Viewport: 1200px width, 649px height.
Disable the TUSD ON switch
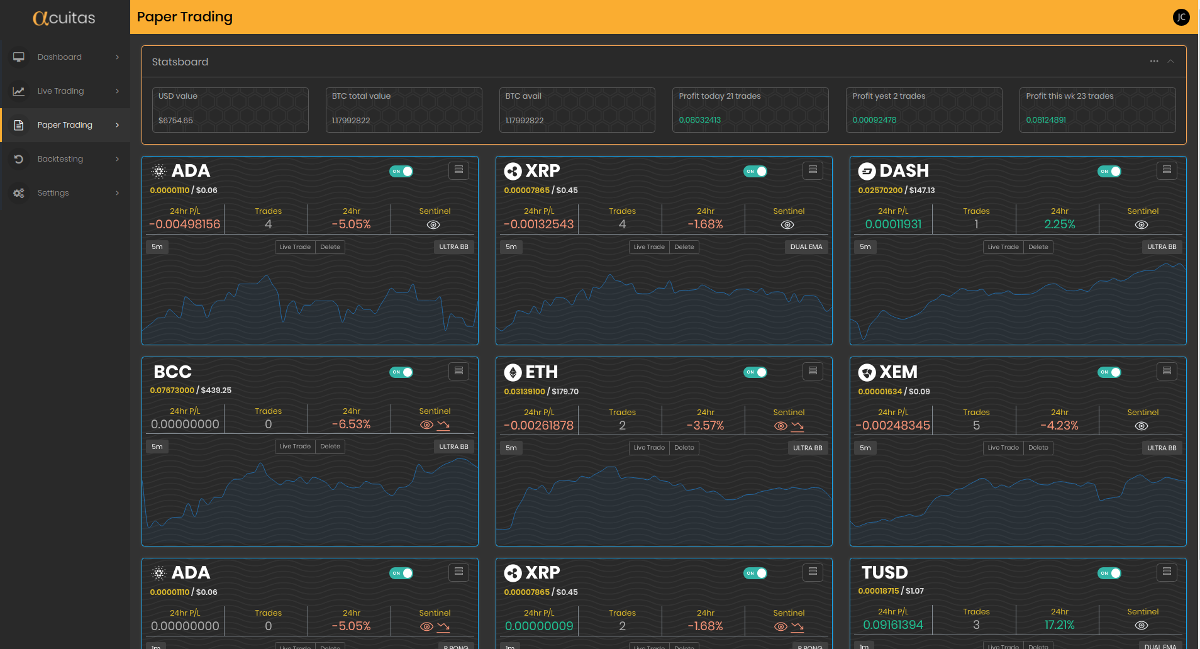1109,574
